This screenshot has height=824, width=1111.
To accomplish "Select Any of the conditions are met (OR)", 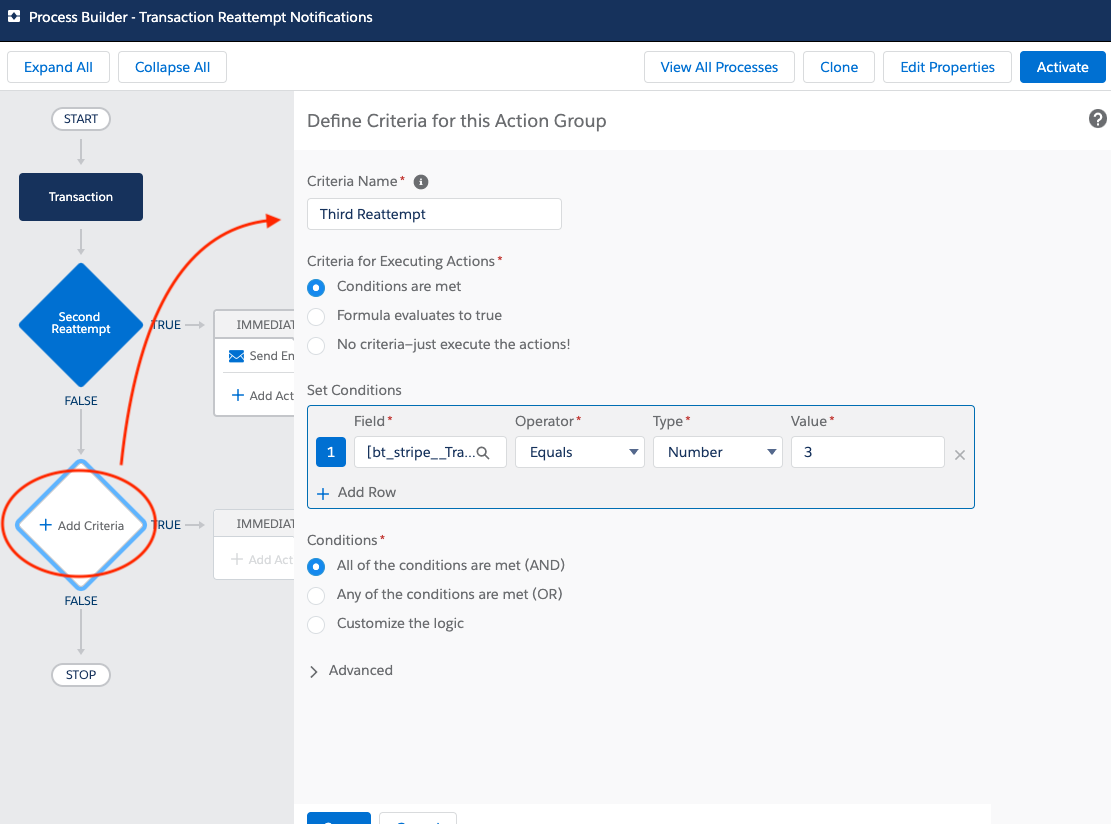I will click(316, 595).
